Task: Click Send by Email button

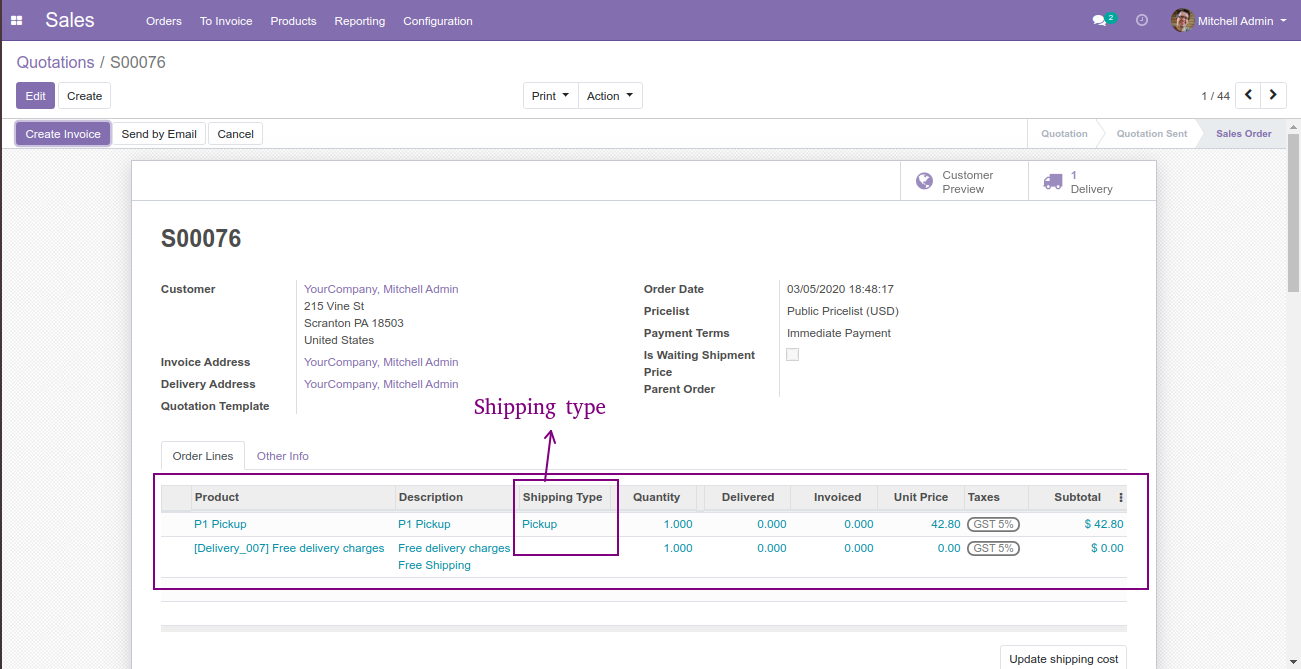Action: (159, 134)
